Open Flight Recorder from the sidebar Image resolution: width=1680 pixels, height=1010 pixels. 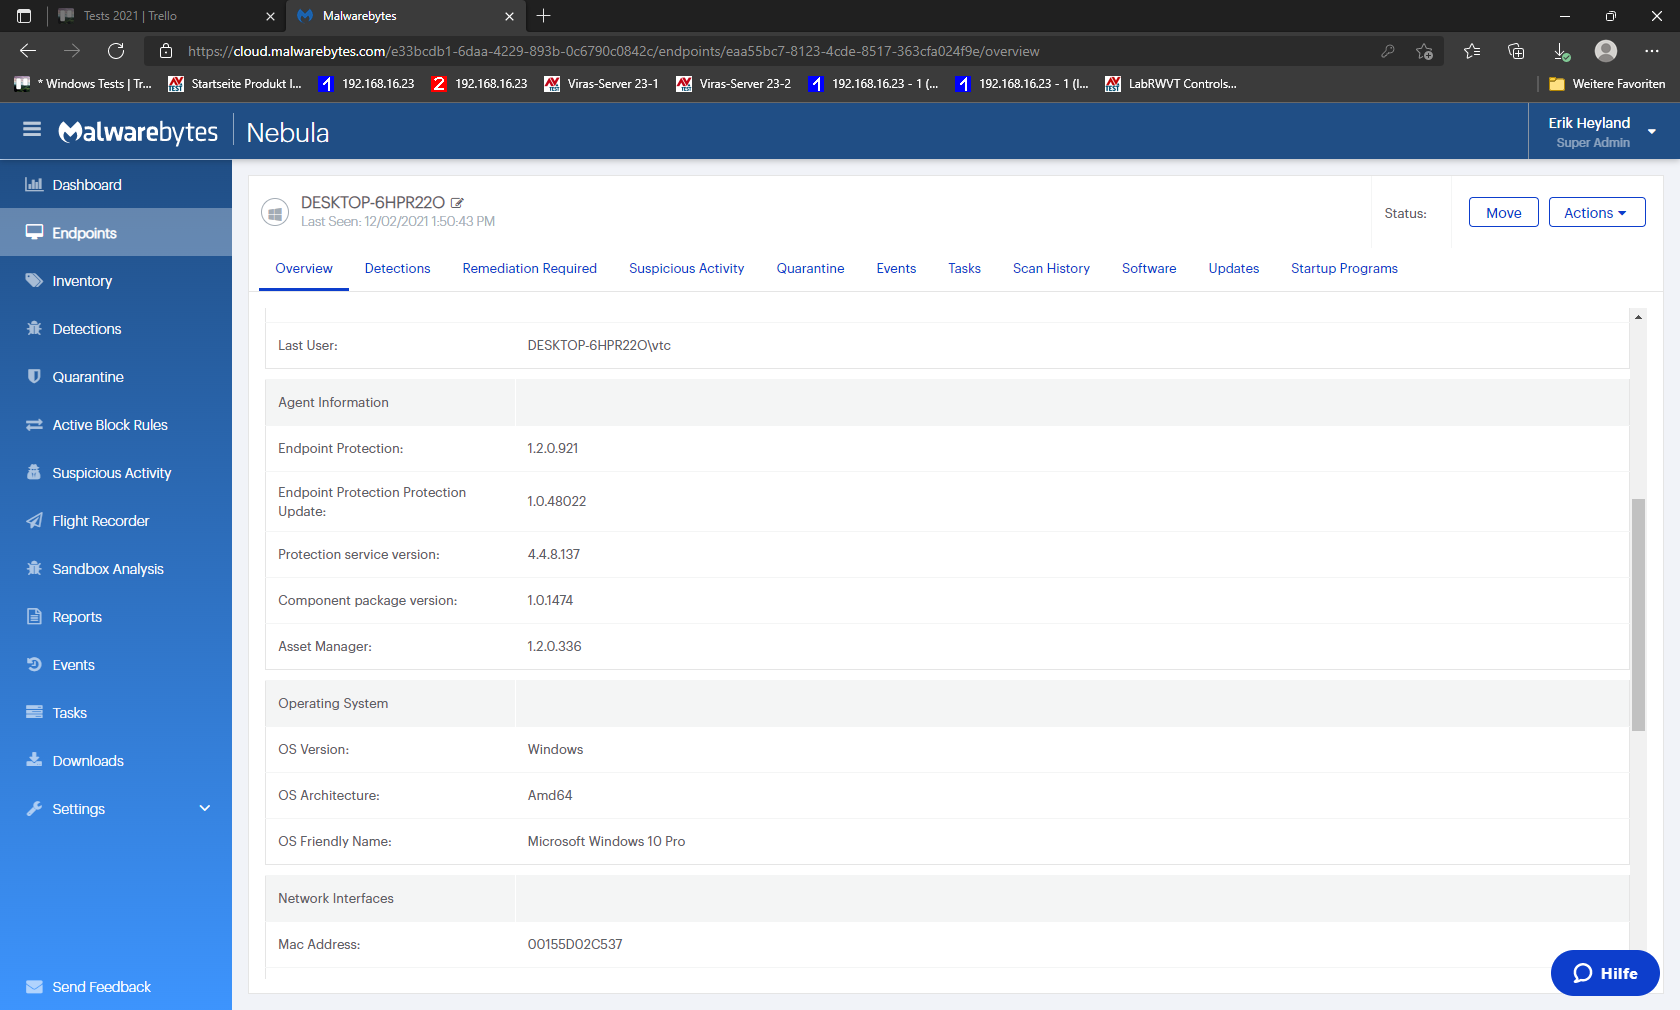click(x=100, y=521)
